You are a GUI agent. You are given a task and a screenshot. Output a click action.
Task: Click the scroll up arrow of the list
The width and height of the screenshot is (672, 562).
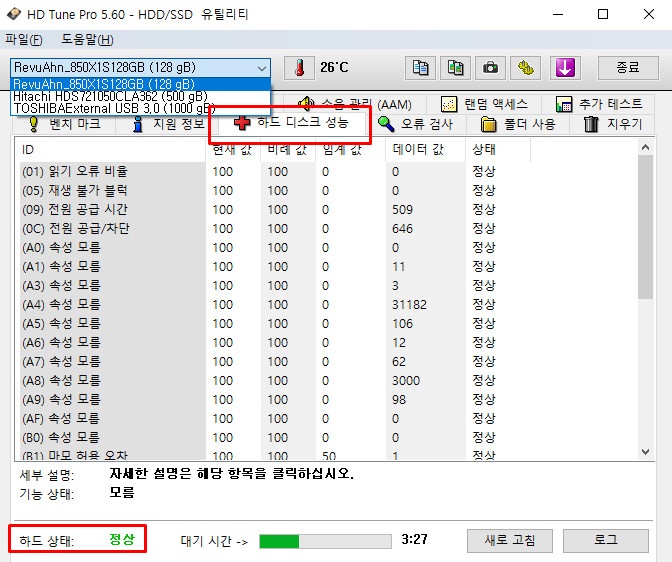(645, 147)
